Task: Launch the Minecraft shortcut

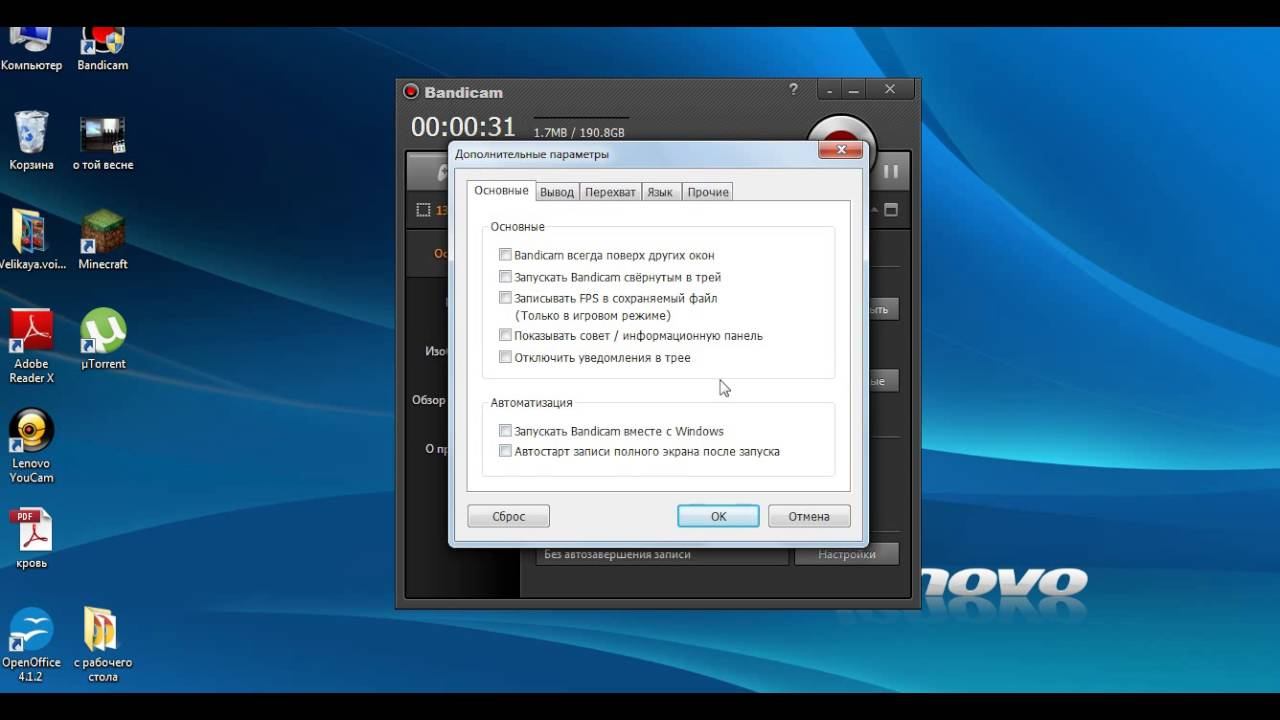Action: point(103,240)
